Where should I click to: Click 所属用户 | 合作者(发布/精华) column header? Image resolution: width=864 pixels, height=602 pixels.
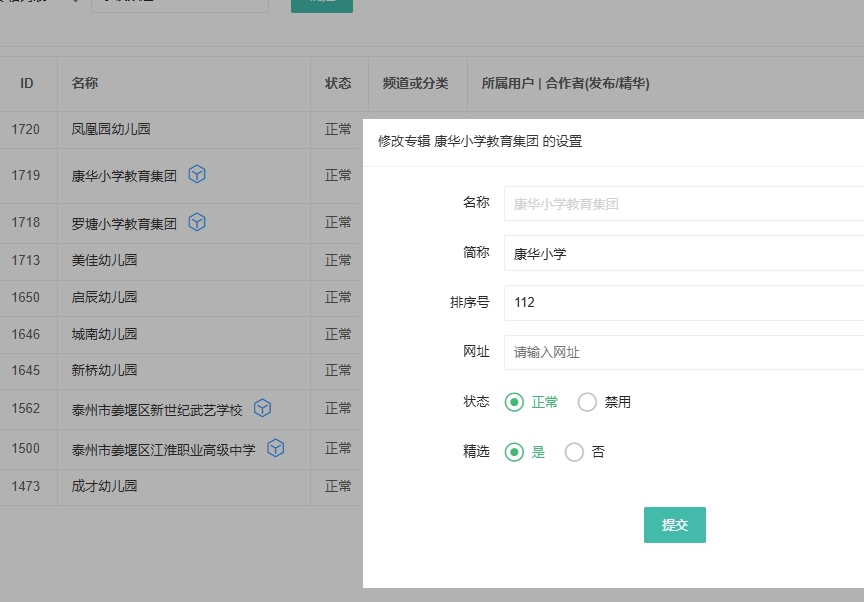(565, 83)
